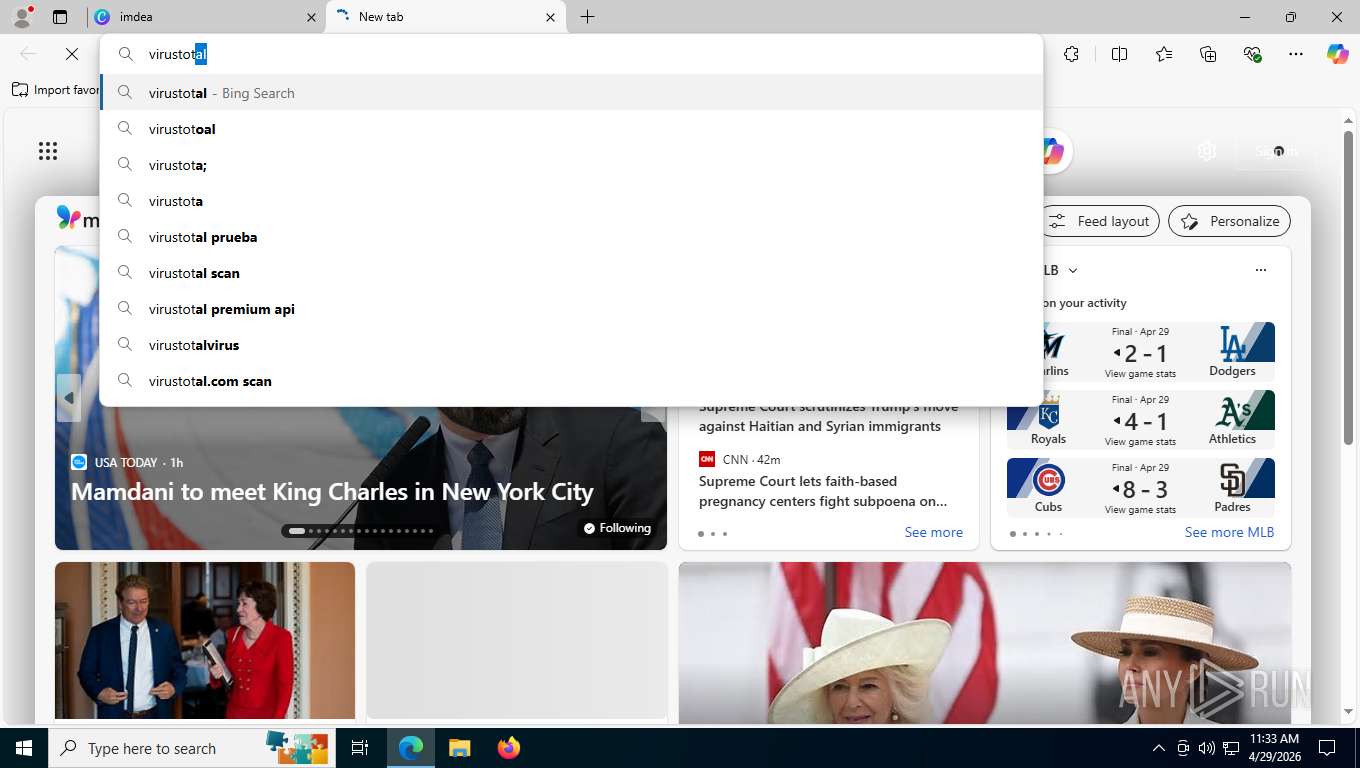This screenshot has width=1360, height=768.
Task: Click the address bar text field
Action: pyautogui.click(x=572, y=54)
